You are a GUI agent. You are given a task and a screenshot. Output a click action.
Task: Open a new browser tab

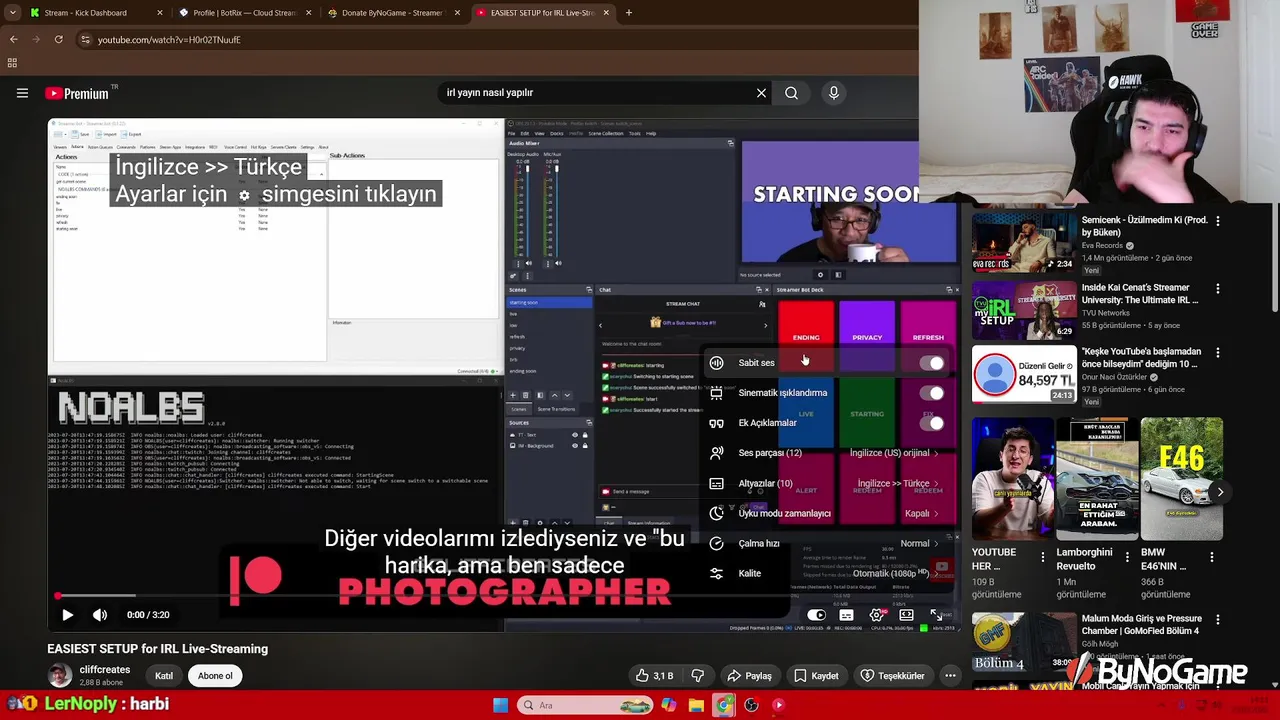[629, 13]
